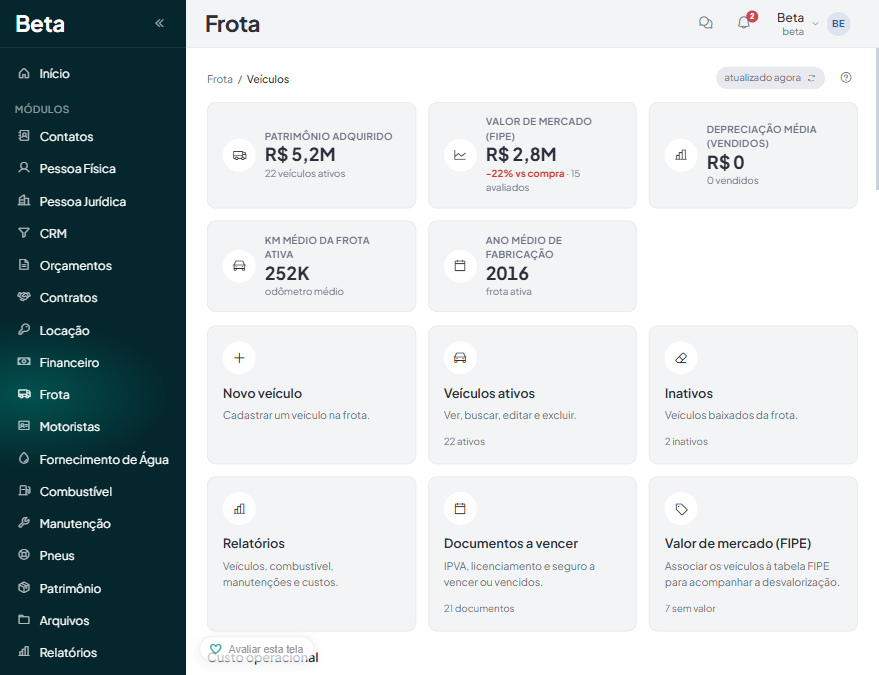Image resolution: width=879 pixels, height=675 pixels.
Task: Click the bar chart icon on Relatórios card
Action: [x=239, y=508]
